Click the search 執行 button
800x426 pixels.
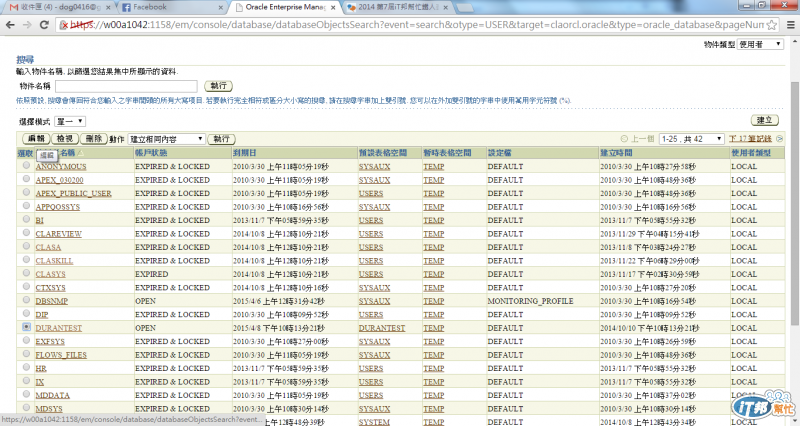(x=218, y=86)
